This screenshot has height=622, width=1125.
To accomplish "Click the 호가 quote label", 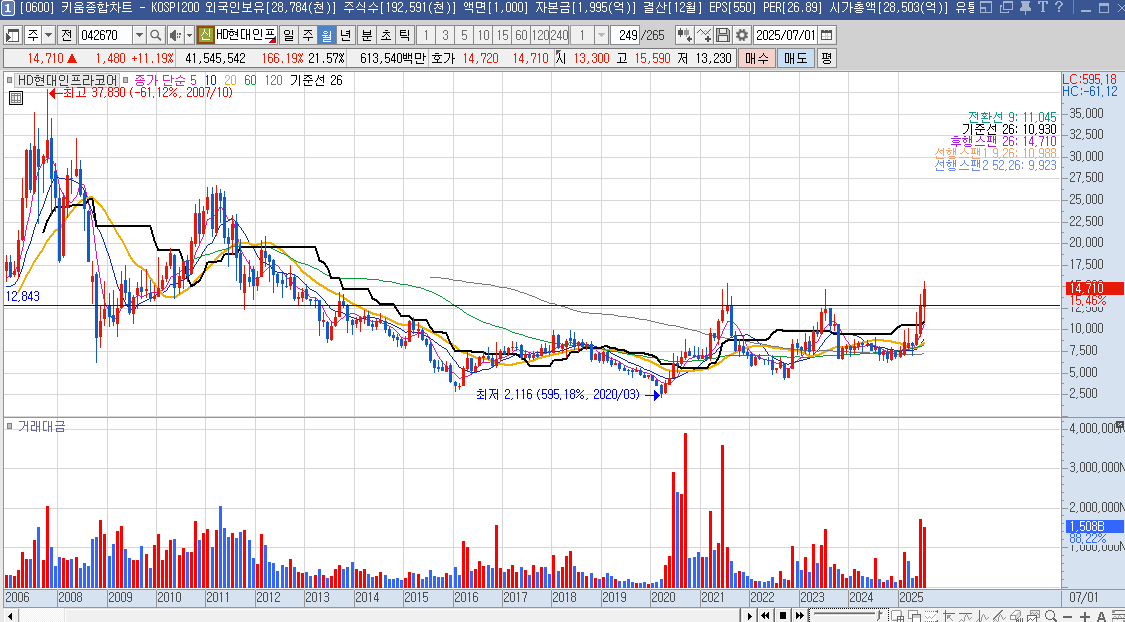I will pos(442,58).
